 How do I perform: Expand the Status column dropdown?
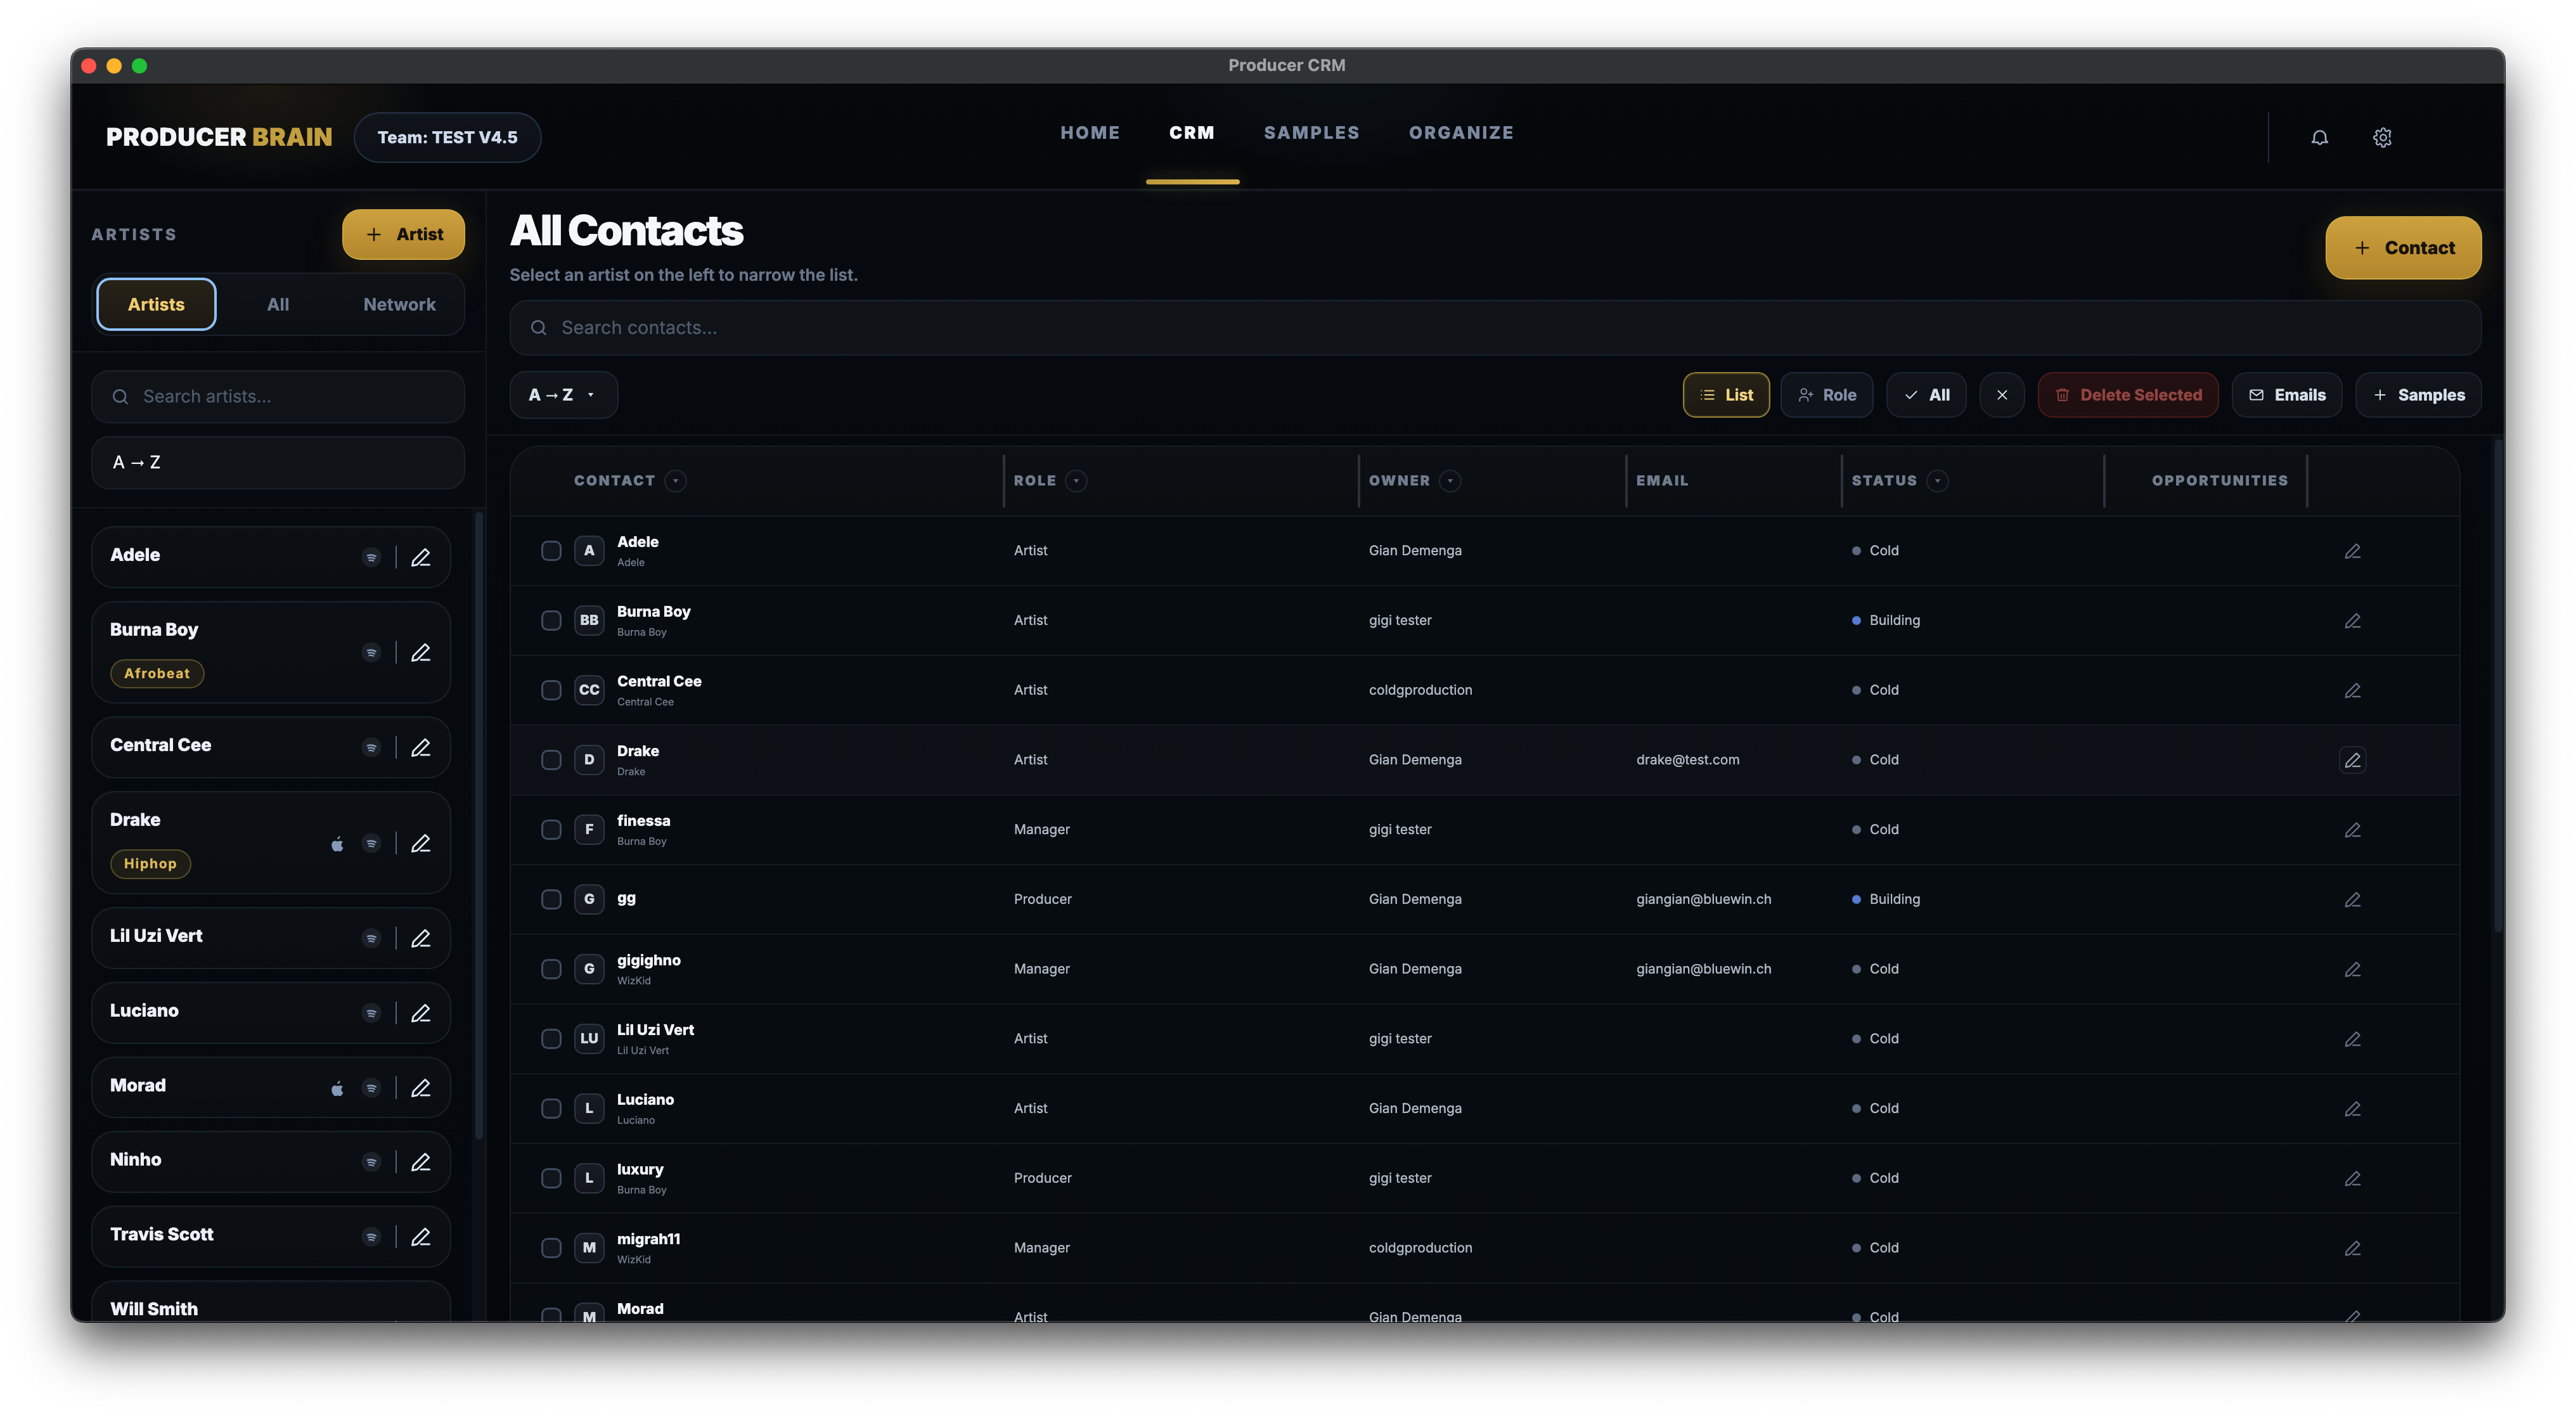(x=1938, y=480)
